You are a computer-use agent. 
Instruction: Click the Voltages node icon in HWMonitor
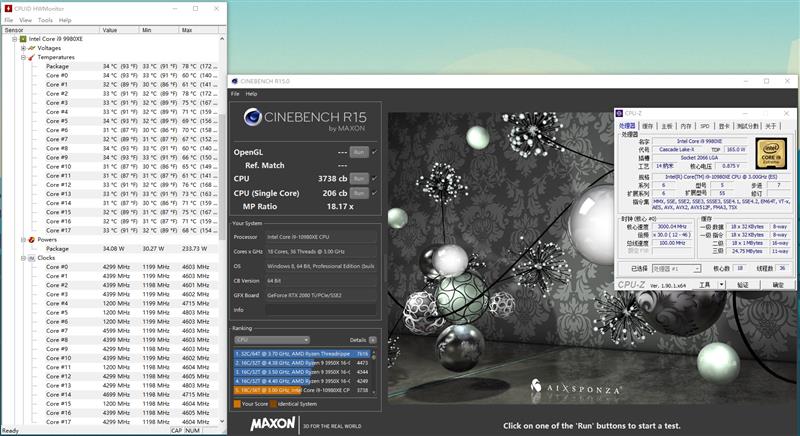(32, 48)
